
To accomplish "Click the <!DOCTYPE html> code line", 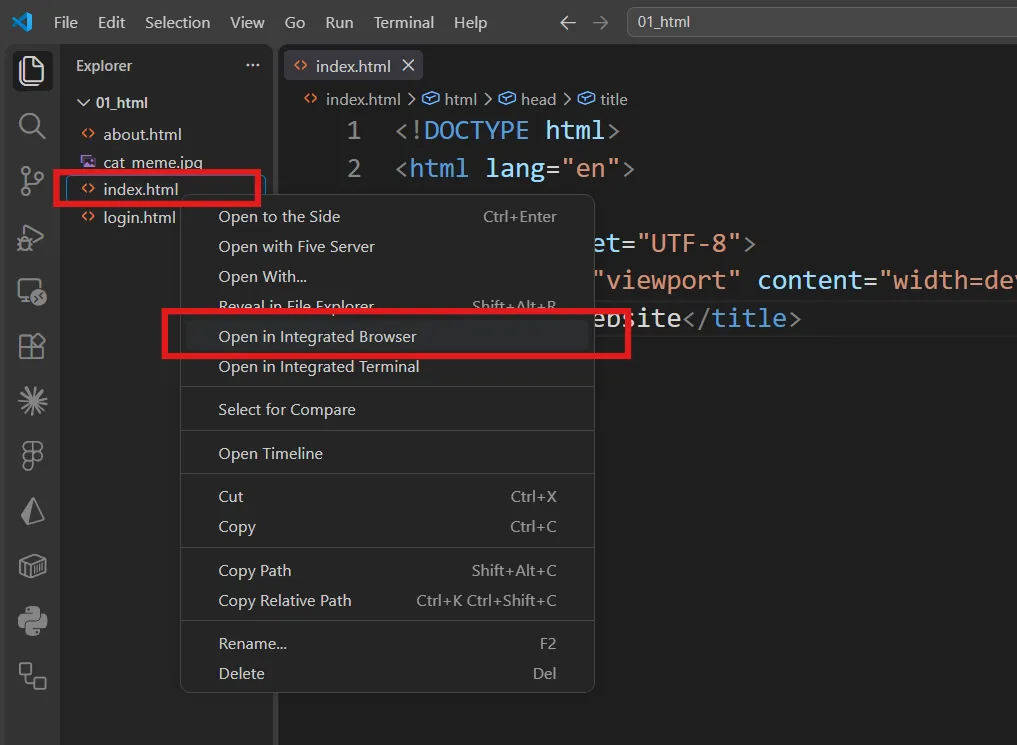I will click(x=507, y=130).
